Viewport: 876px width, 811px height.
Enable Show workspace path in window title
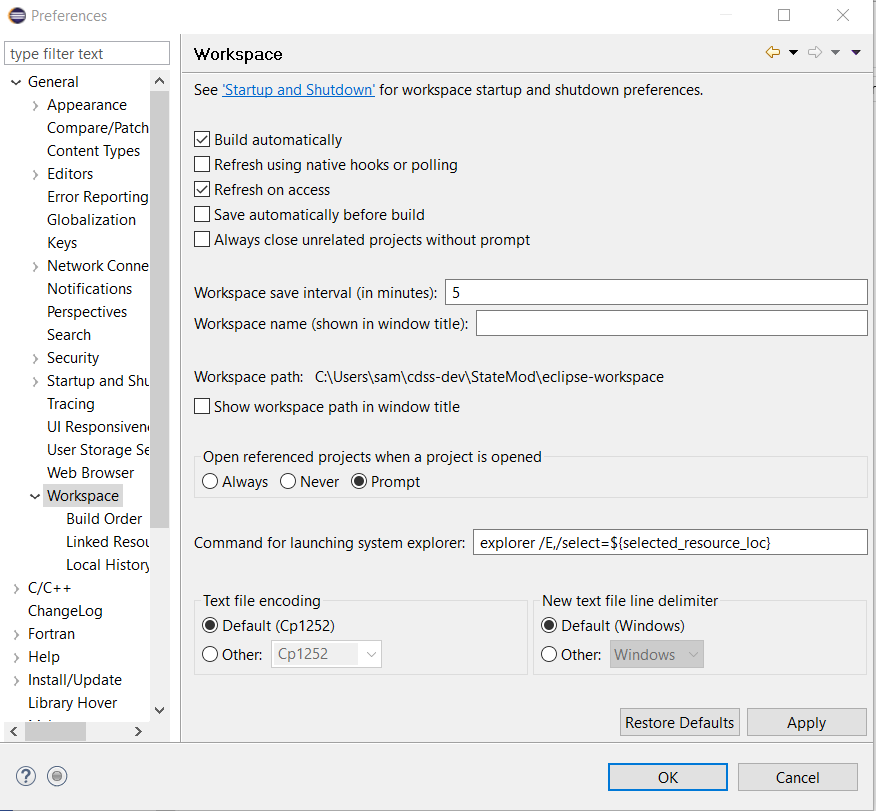(x=202, y=406)
